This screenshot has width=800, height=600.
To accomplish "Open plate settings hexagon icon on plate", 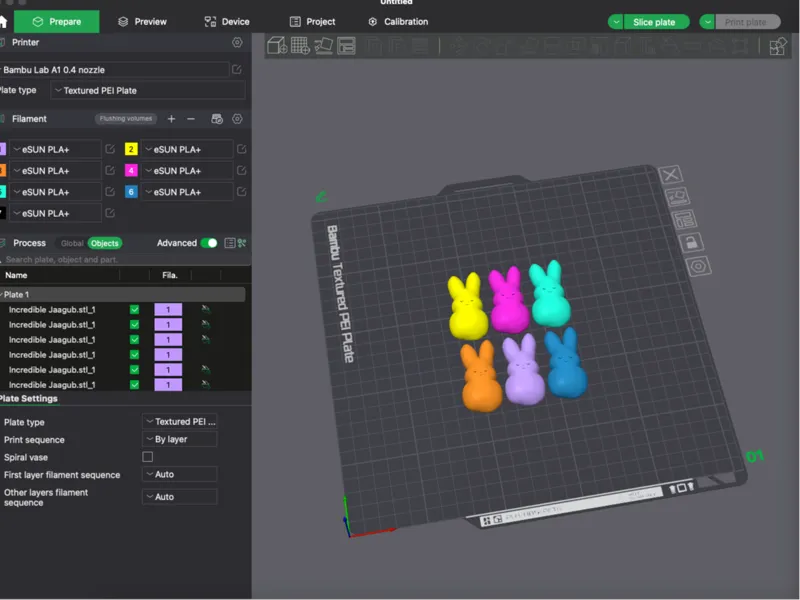I will (698, 266).
